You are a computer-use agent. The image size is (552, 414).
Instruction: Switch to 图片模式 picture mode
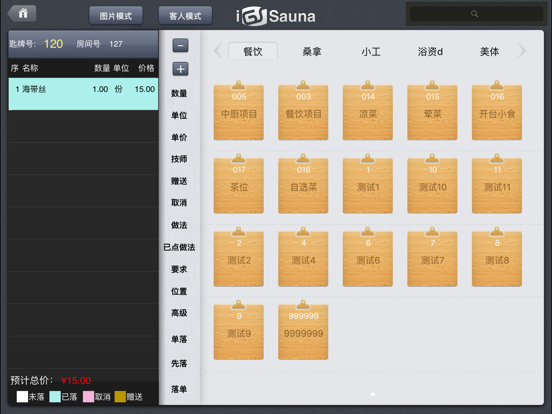[116, 16]
